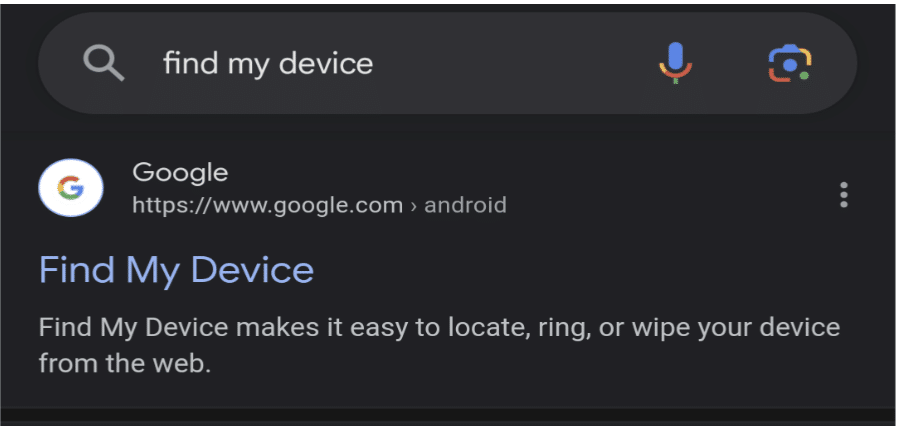Open Google Lens camera search
898x428 pixels.
[x=790, y=64]
